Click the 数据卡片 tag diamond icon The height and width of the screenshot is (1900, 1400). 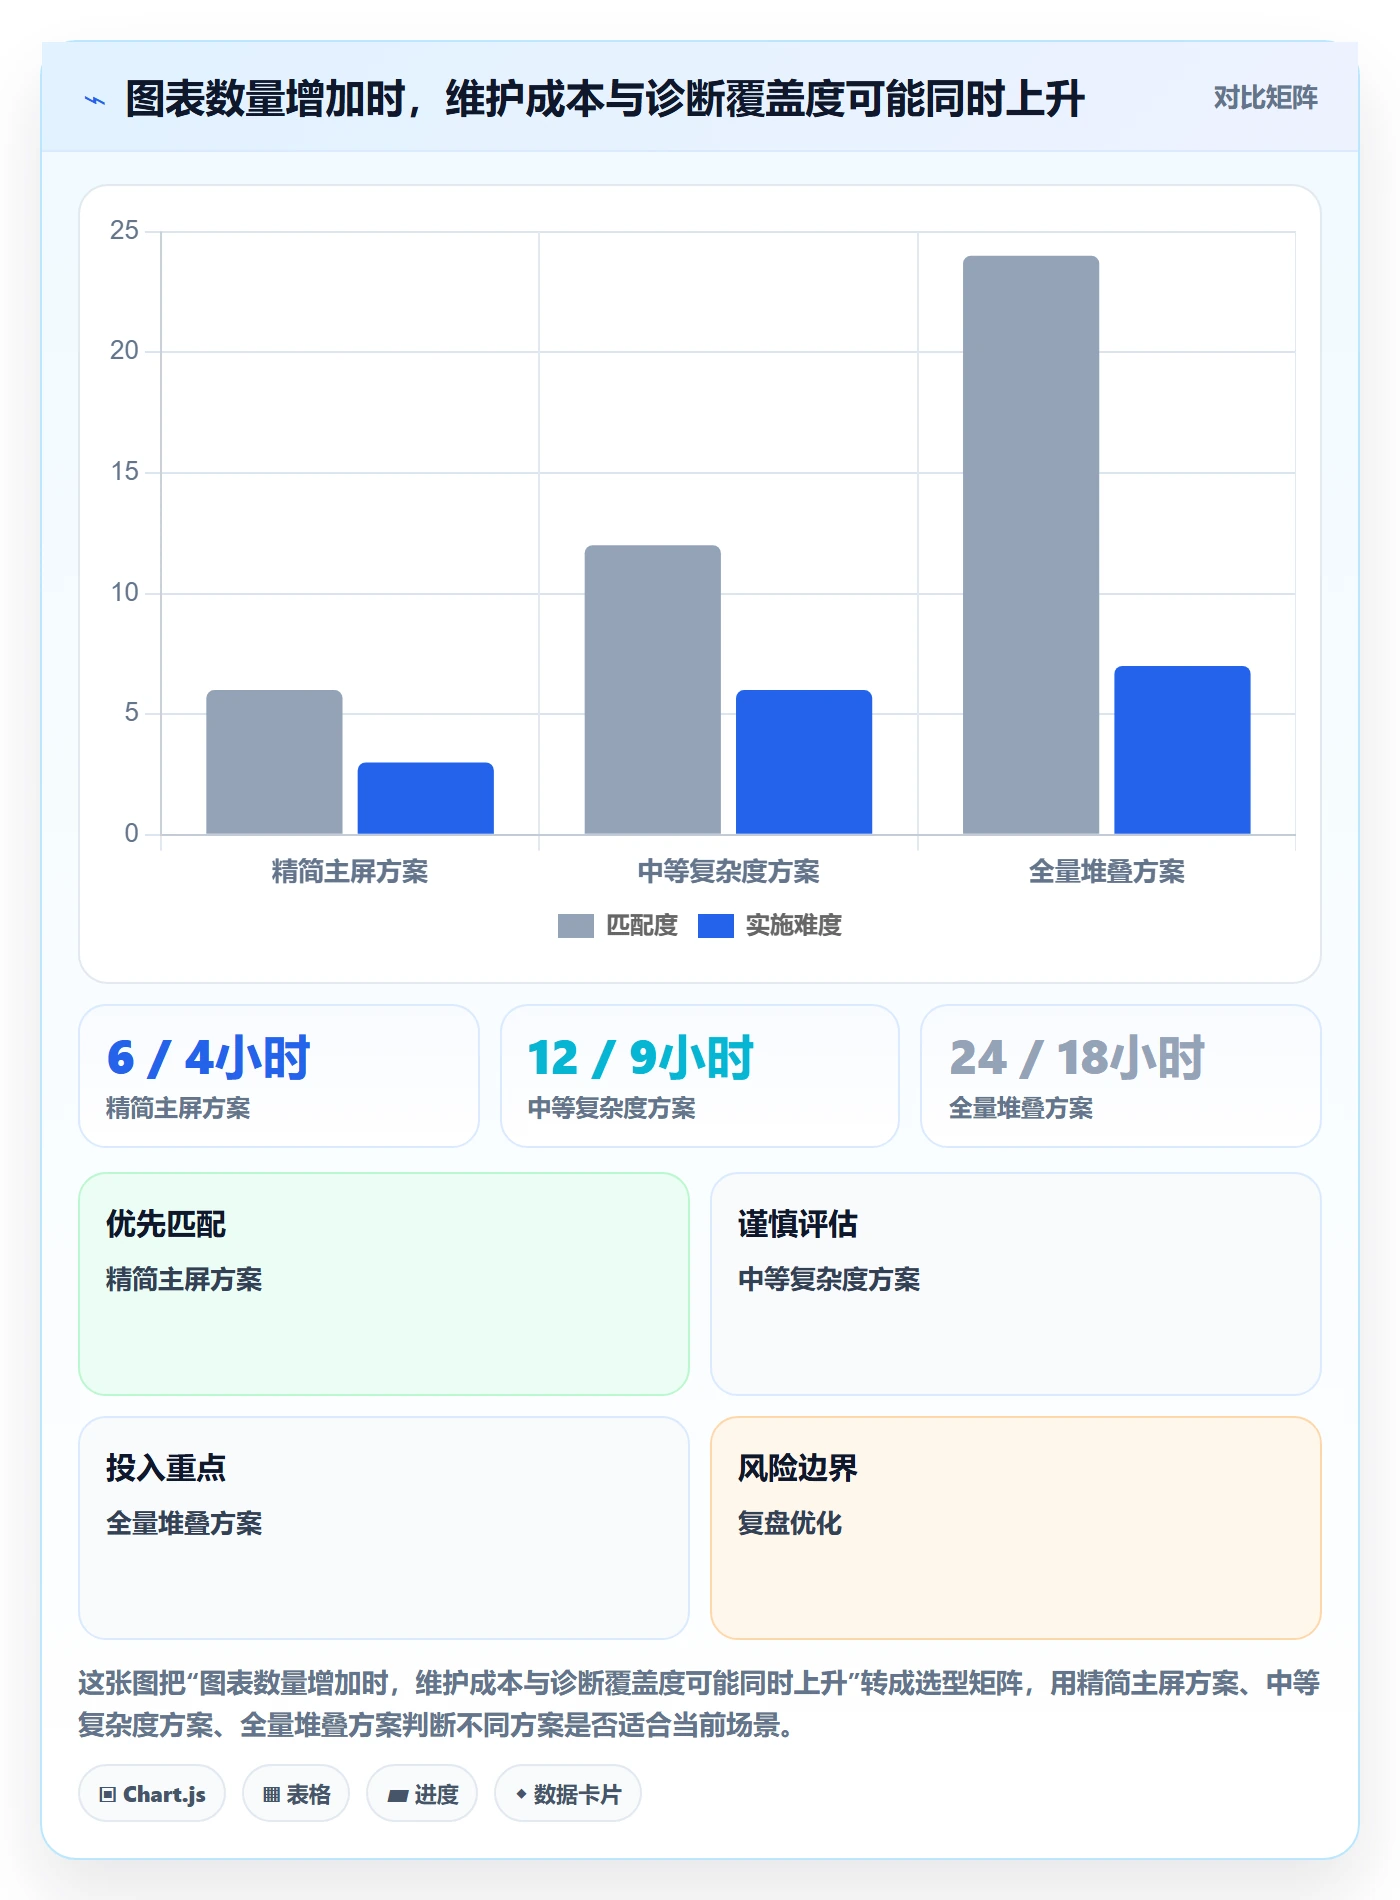click(521, 1794)
